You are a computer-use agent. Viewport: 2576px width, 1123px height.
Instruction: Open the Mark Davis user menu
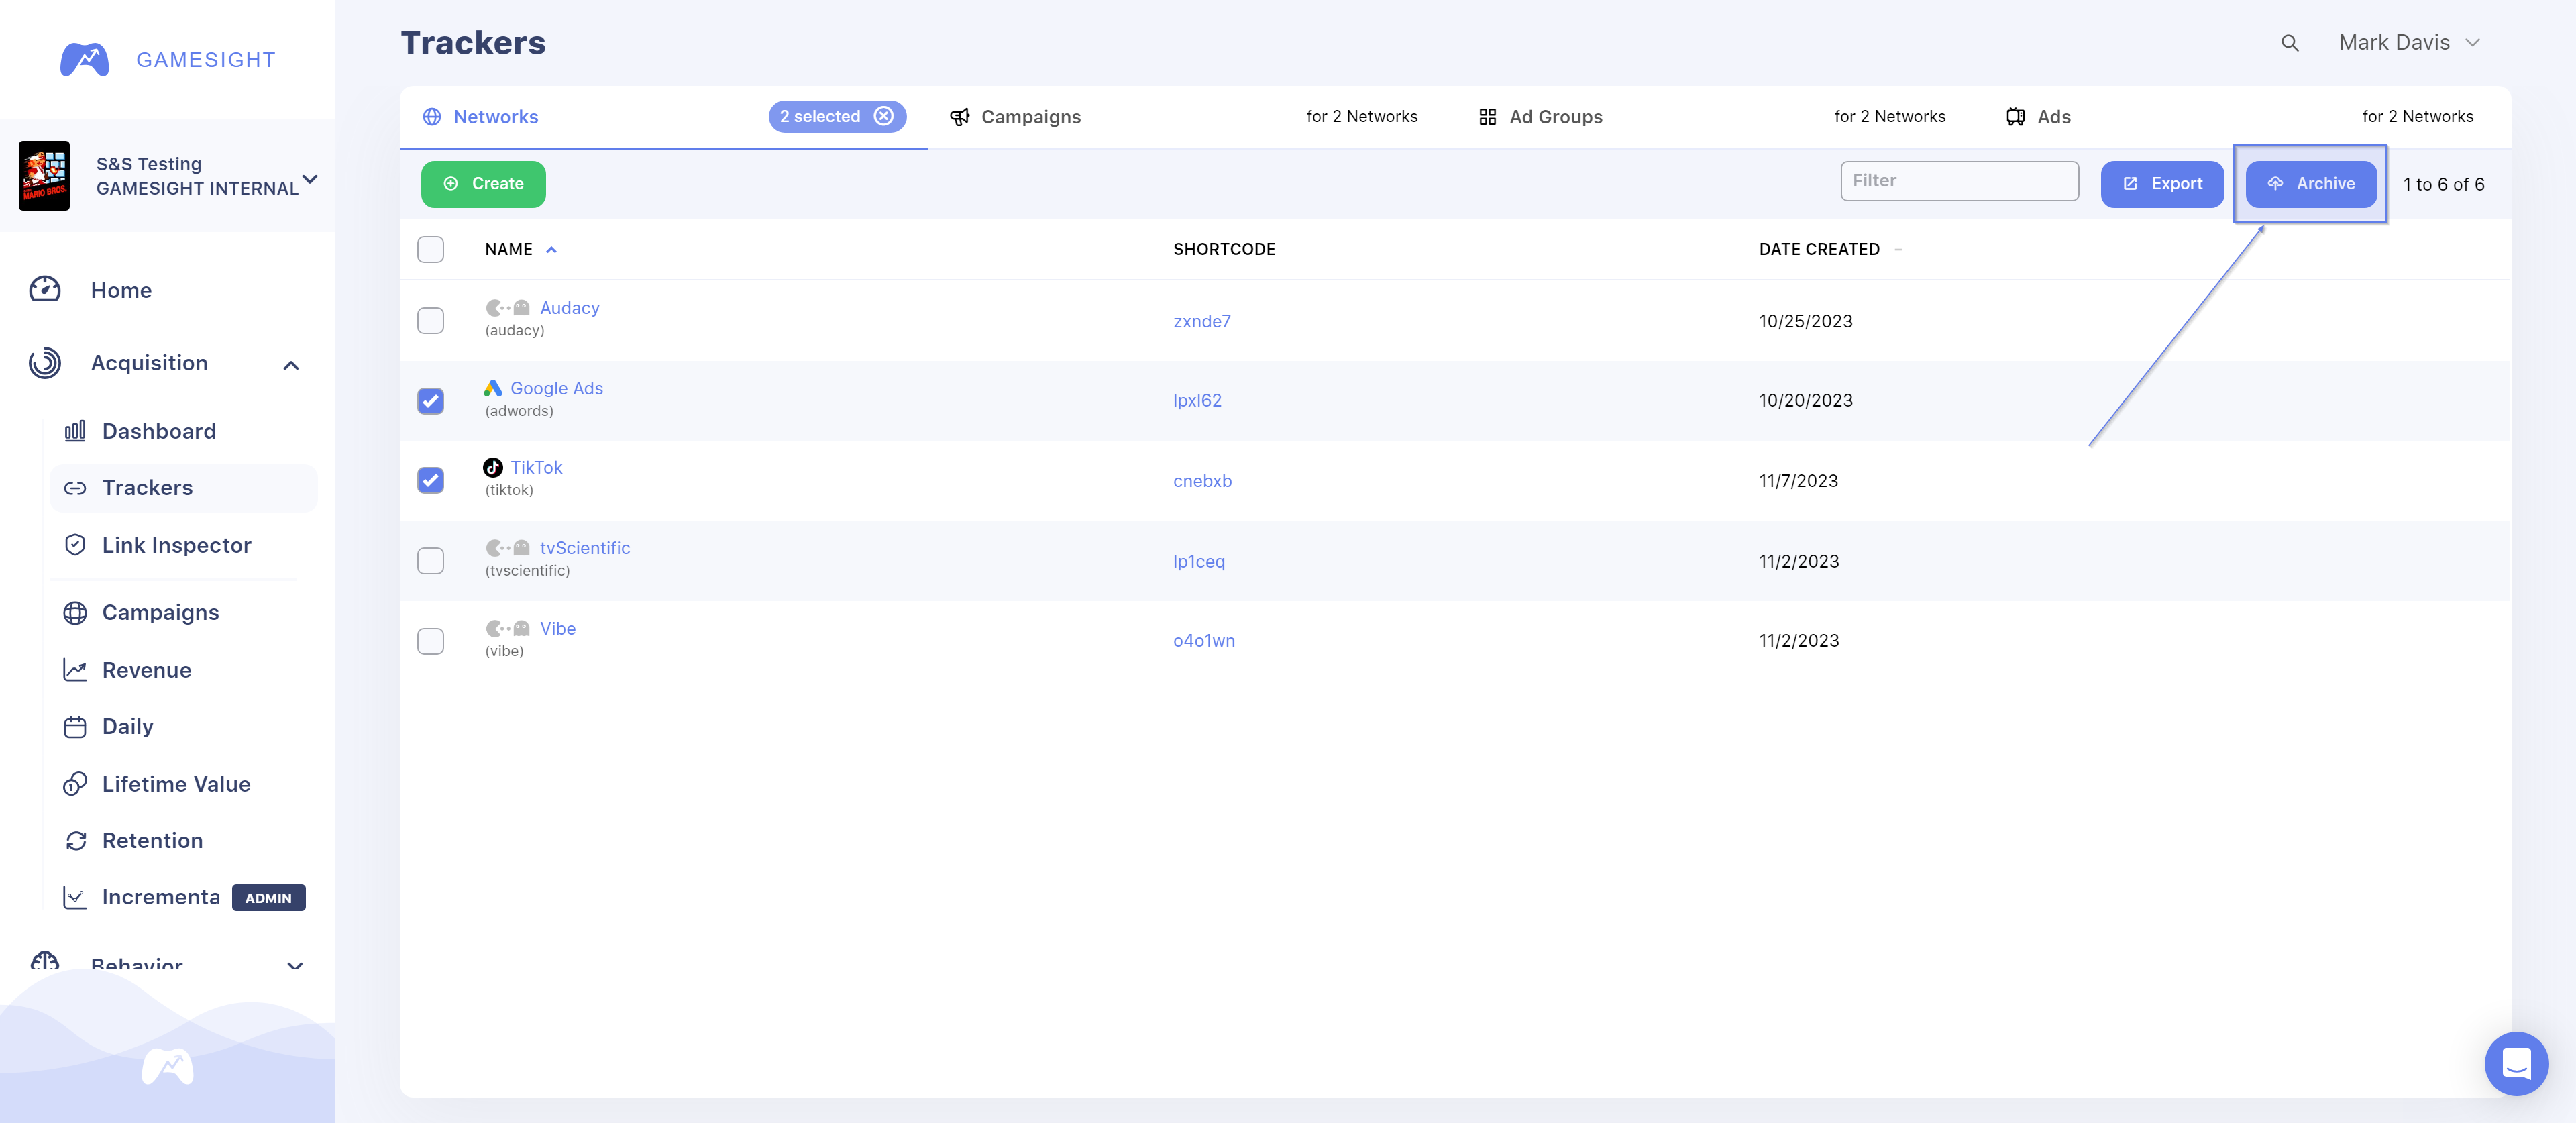point(2409,43)
